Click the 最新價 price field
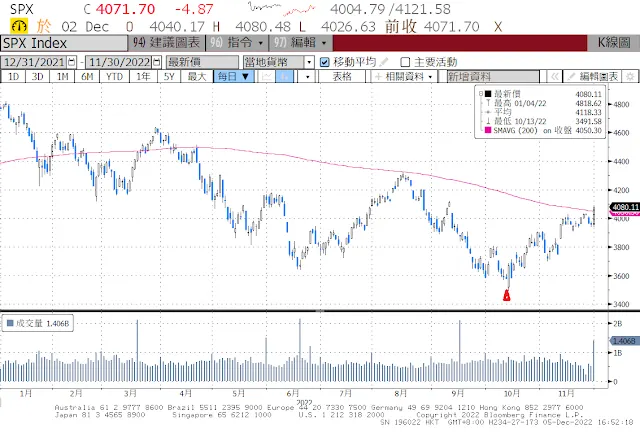 pos(202,62)
